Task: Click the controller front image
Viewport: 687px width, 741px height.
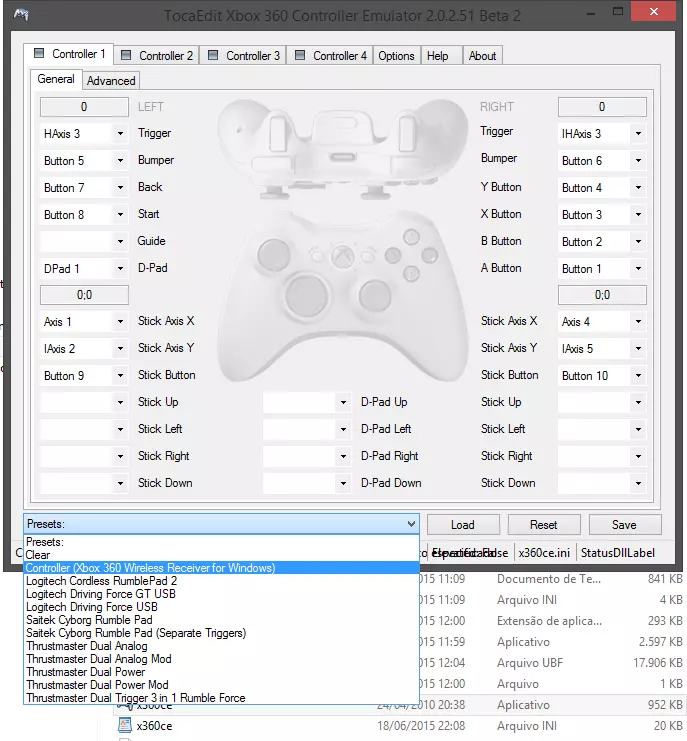Action: [x=344, y=298]
